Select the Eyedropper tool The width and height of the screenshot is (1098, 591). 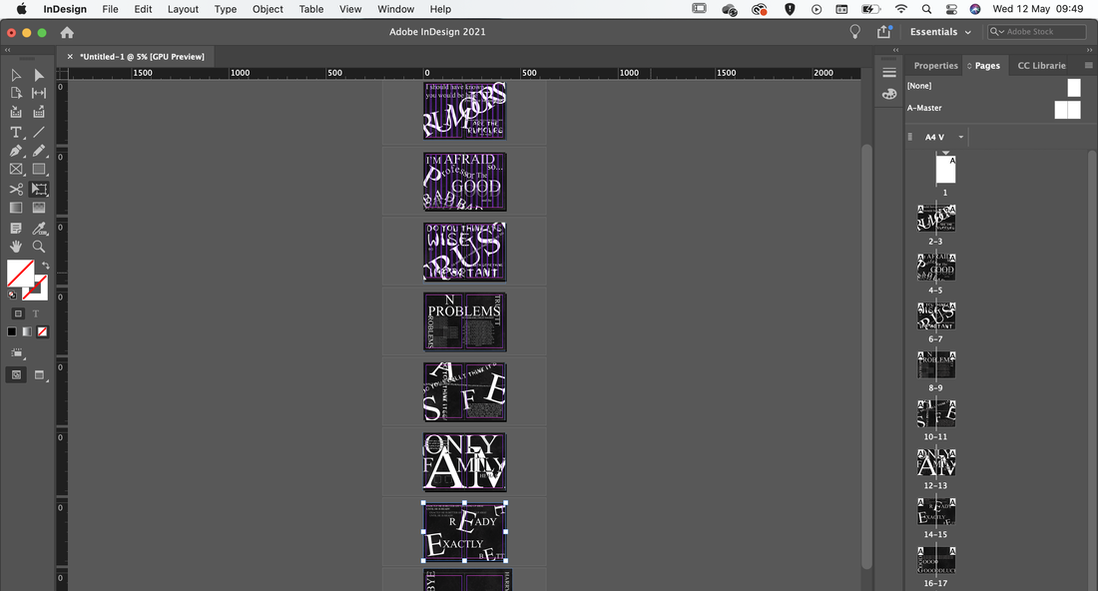click(x=39, y=228)
